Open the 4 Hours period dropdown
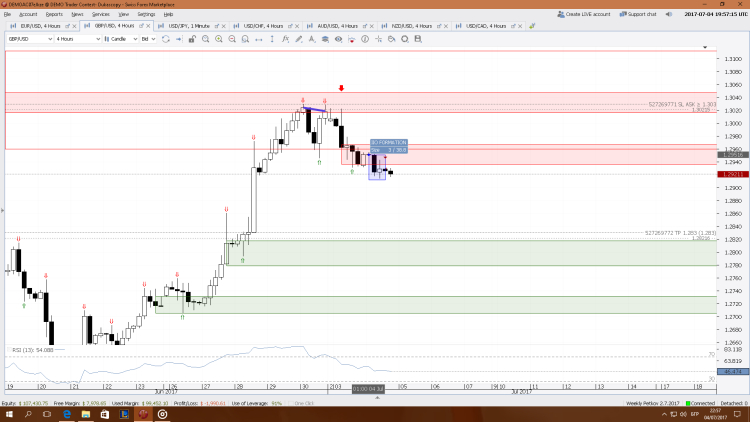 point(77,39)
